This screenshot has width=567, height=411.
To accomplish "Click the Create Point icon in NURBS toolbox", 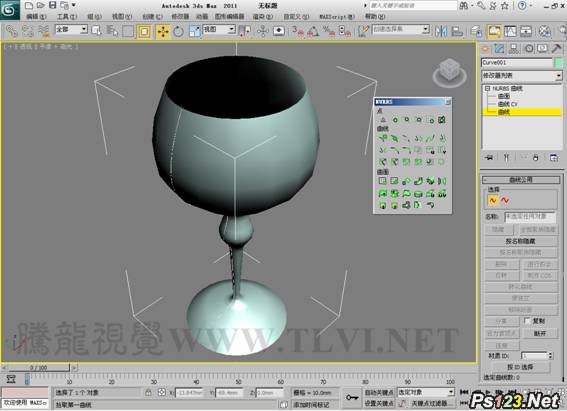I will coord(383,120).
